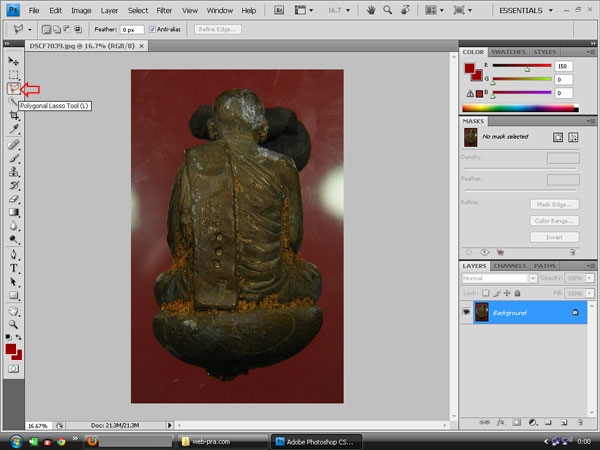Select the Gradient tool
Screen dimensions: 600x450
pos(13,212)
